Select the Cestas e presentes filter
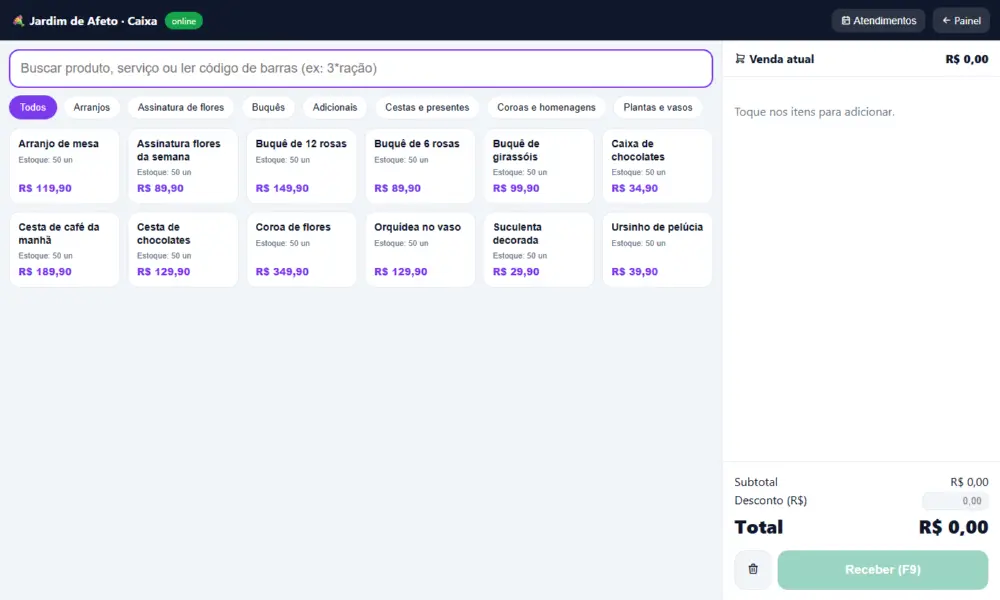1000x600 pixels. 427,107
